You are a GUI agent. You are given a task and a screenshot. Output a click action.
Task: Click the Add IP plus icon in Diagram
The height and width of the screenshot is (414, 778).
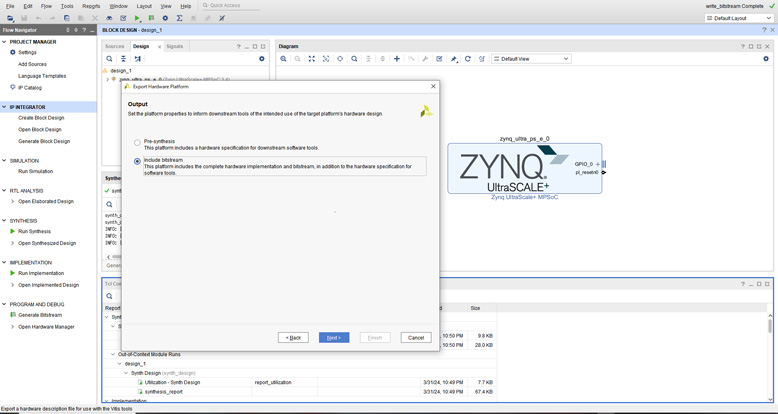click(397, 59)
